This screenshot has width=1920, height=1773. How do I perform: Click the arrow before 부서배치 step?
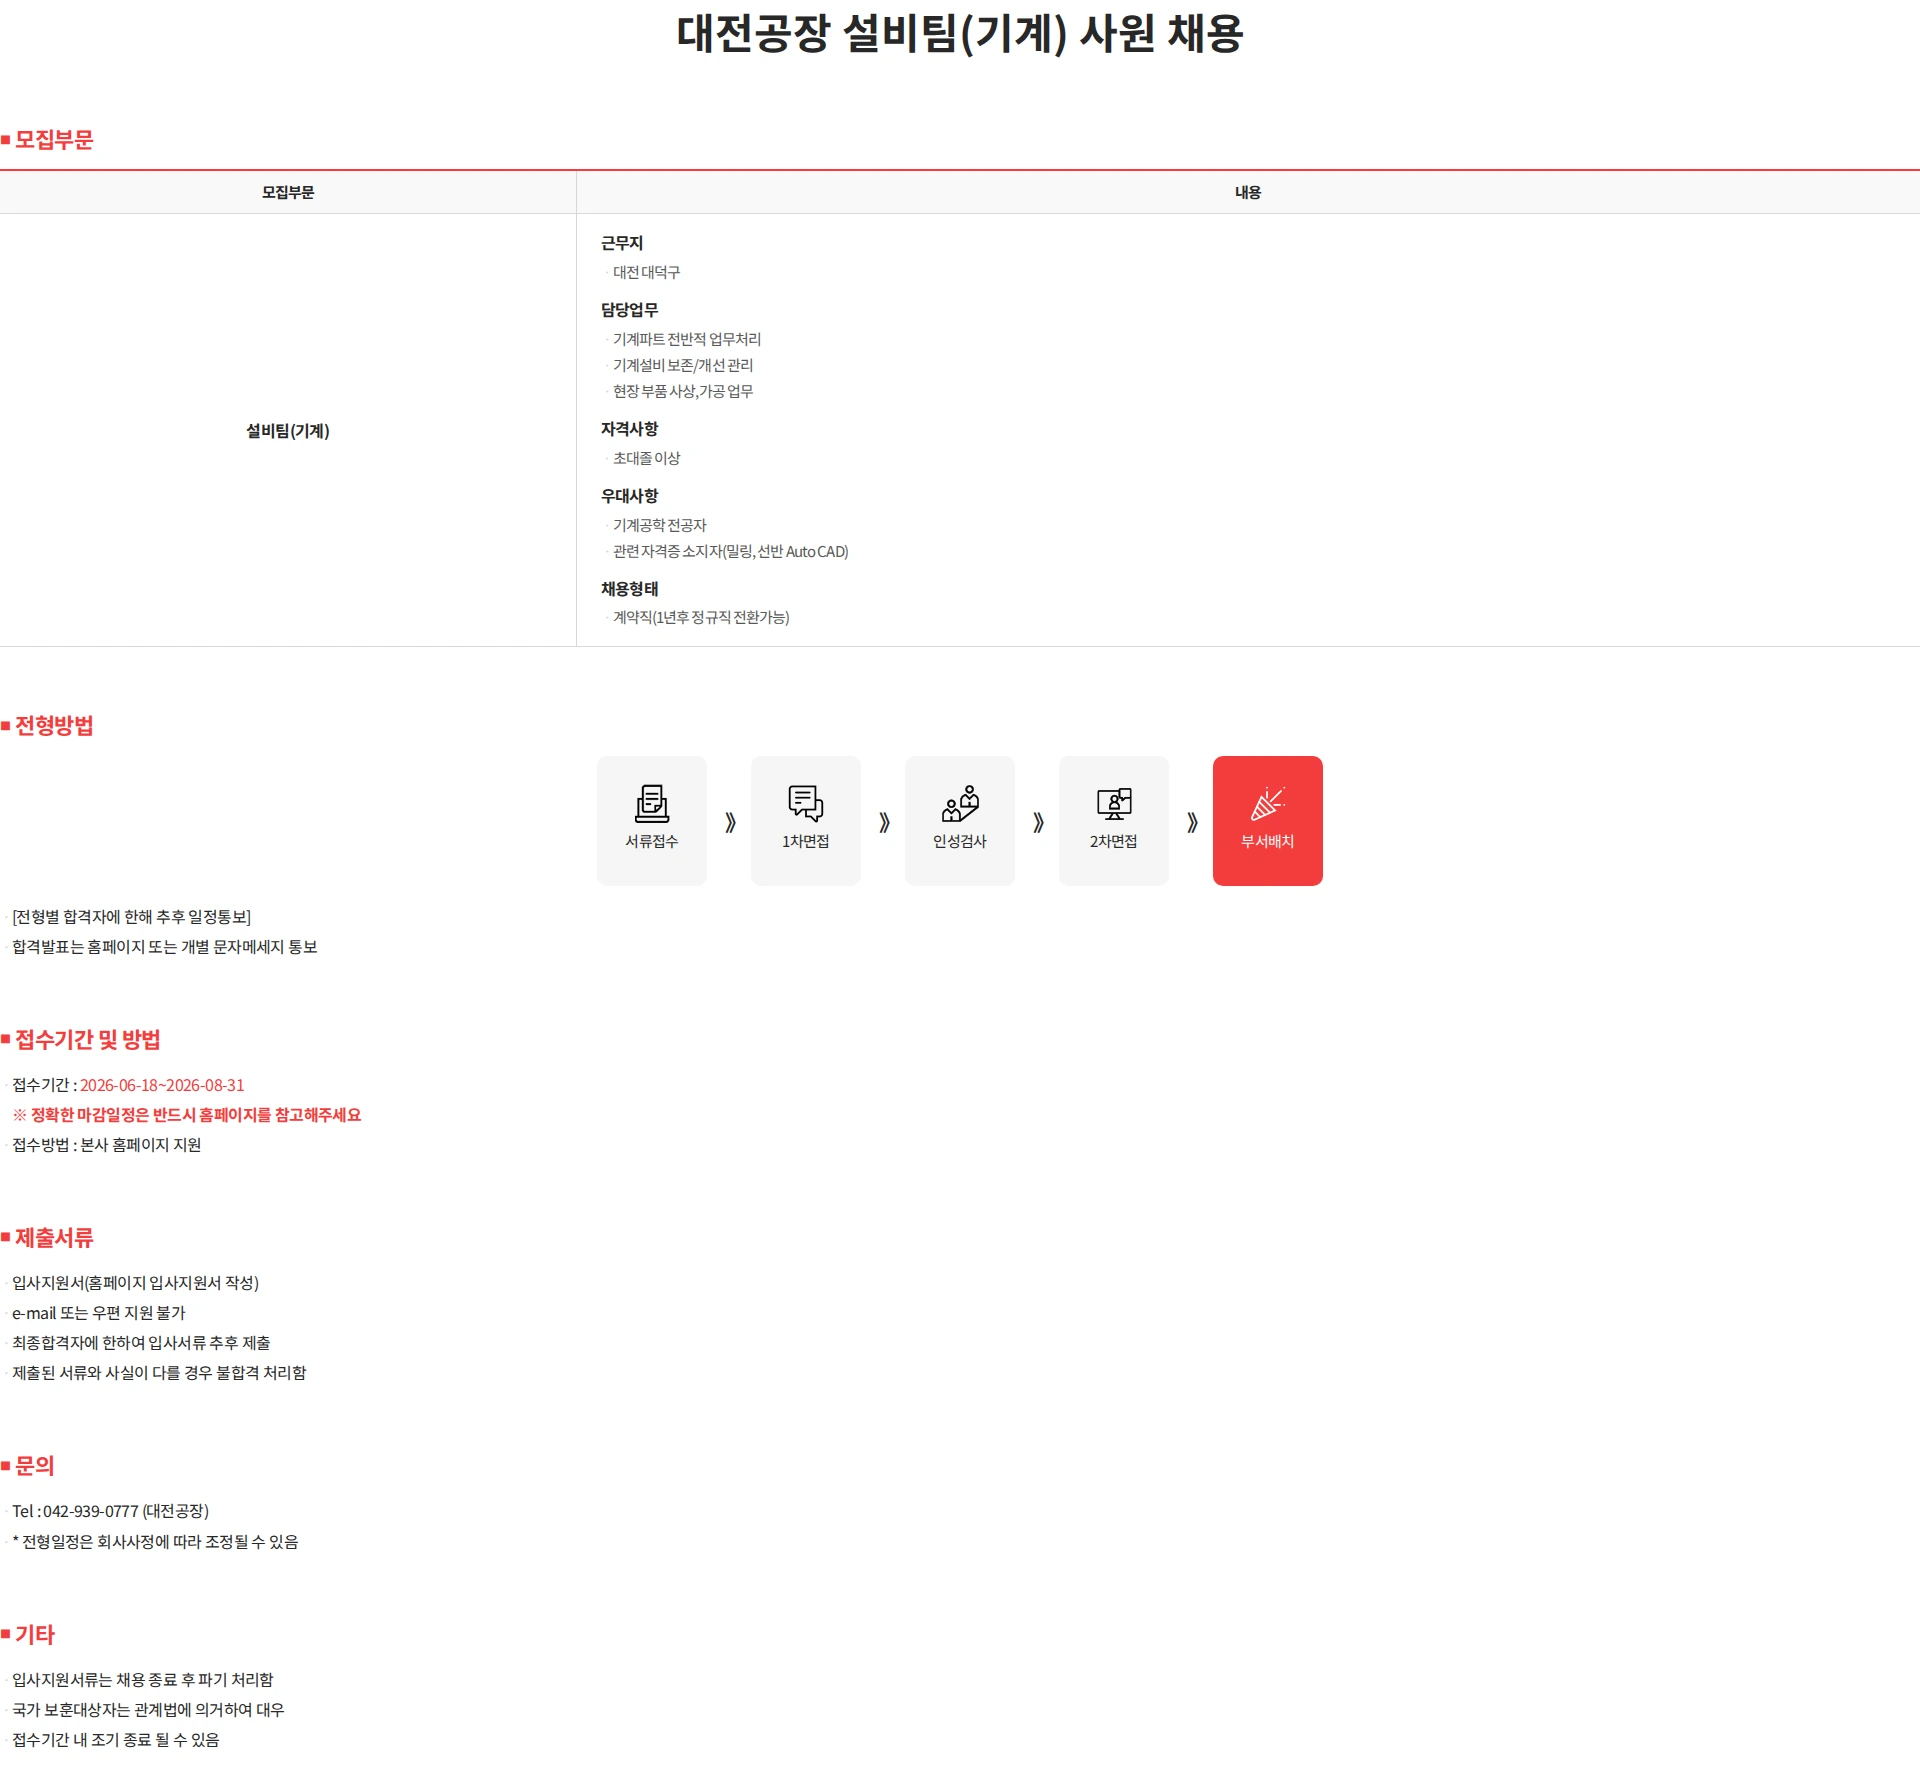pos(1192,822)
